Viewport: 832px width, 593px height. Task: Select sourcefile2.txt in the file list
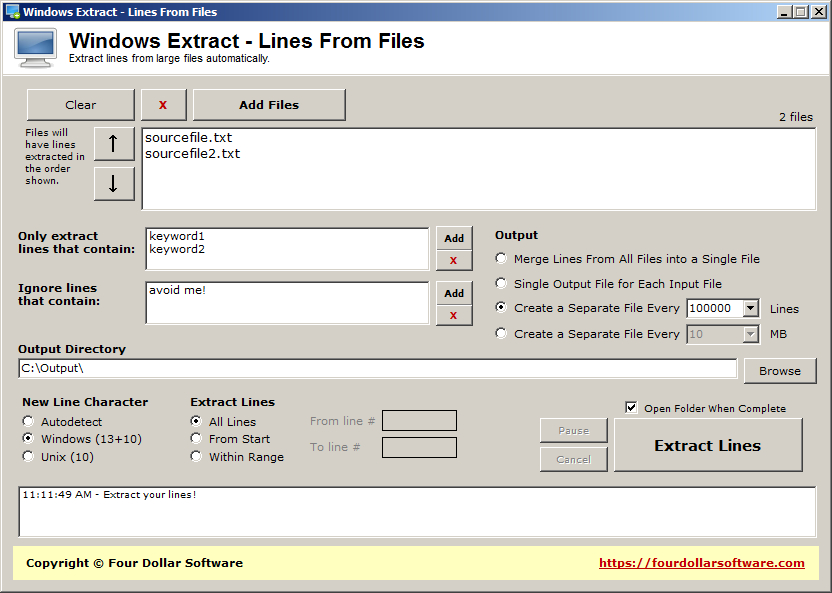point(193,154)
